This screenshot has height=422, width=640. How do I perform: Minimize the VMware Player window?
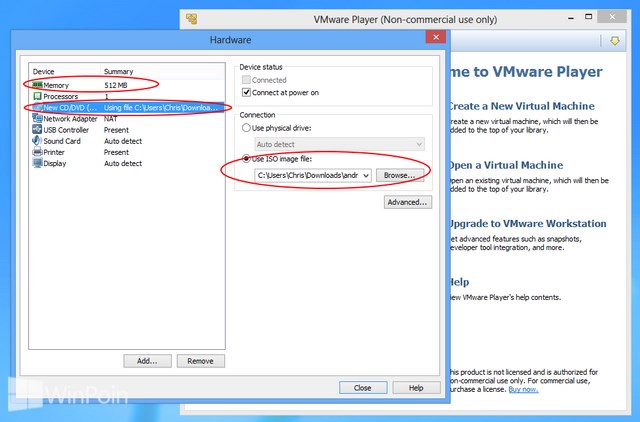tap(571, 18)
